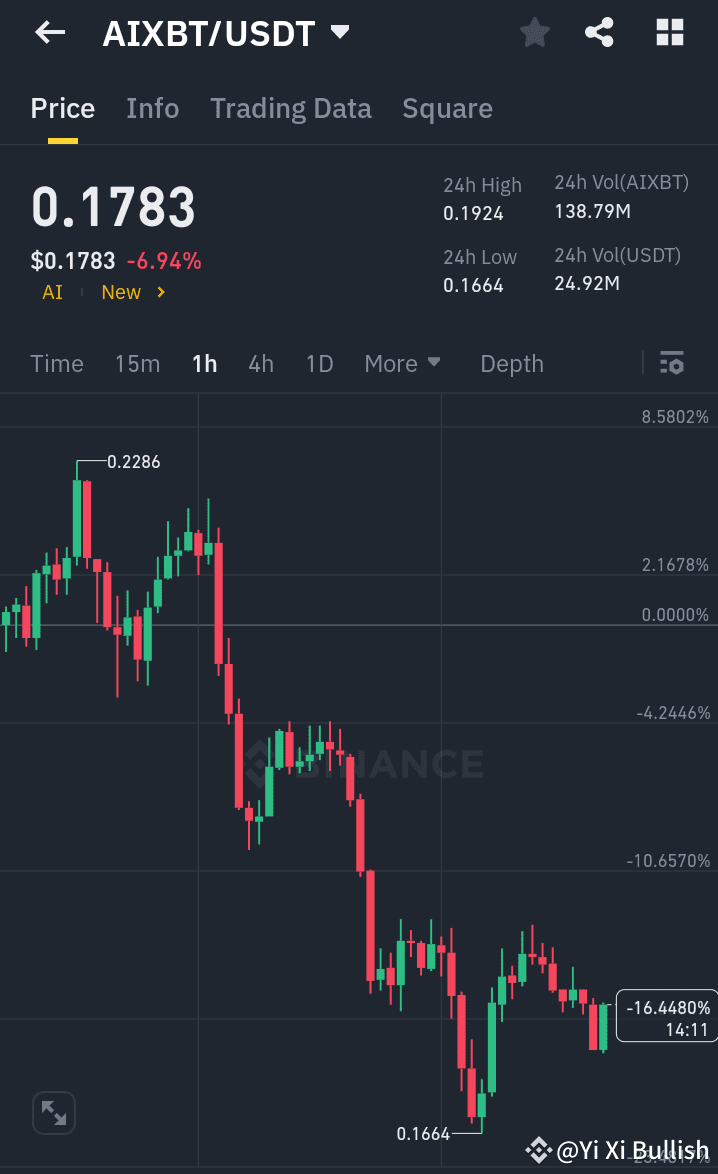This screenshot has width=718, height=1174.
Task: Expand the chart to fullscreen
Action: [53, 1112]
